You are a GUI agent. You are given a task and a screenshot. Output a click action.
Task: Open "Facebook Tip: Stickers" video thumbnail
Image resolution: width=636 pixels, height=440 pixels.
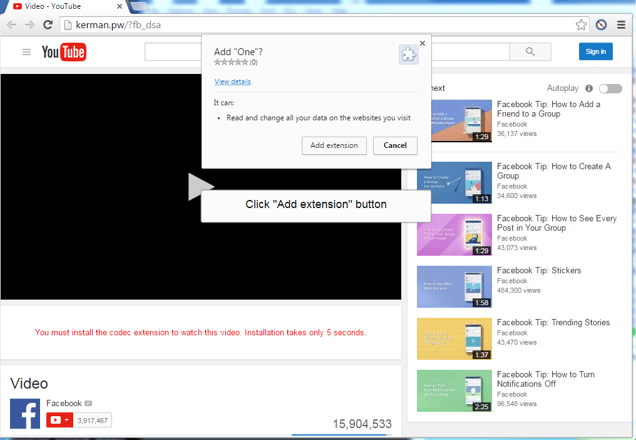click(454, 286)
